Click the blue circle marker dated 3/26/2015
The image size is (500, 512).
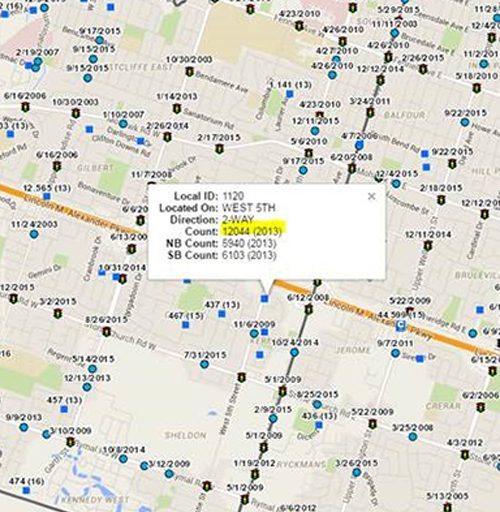357,472
